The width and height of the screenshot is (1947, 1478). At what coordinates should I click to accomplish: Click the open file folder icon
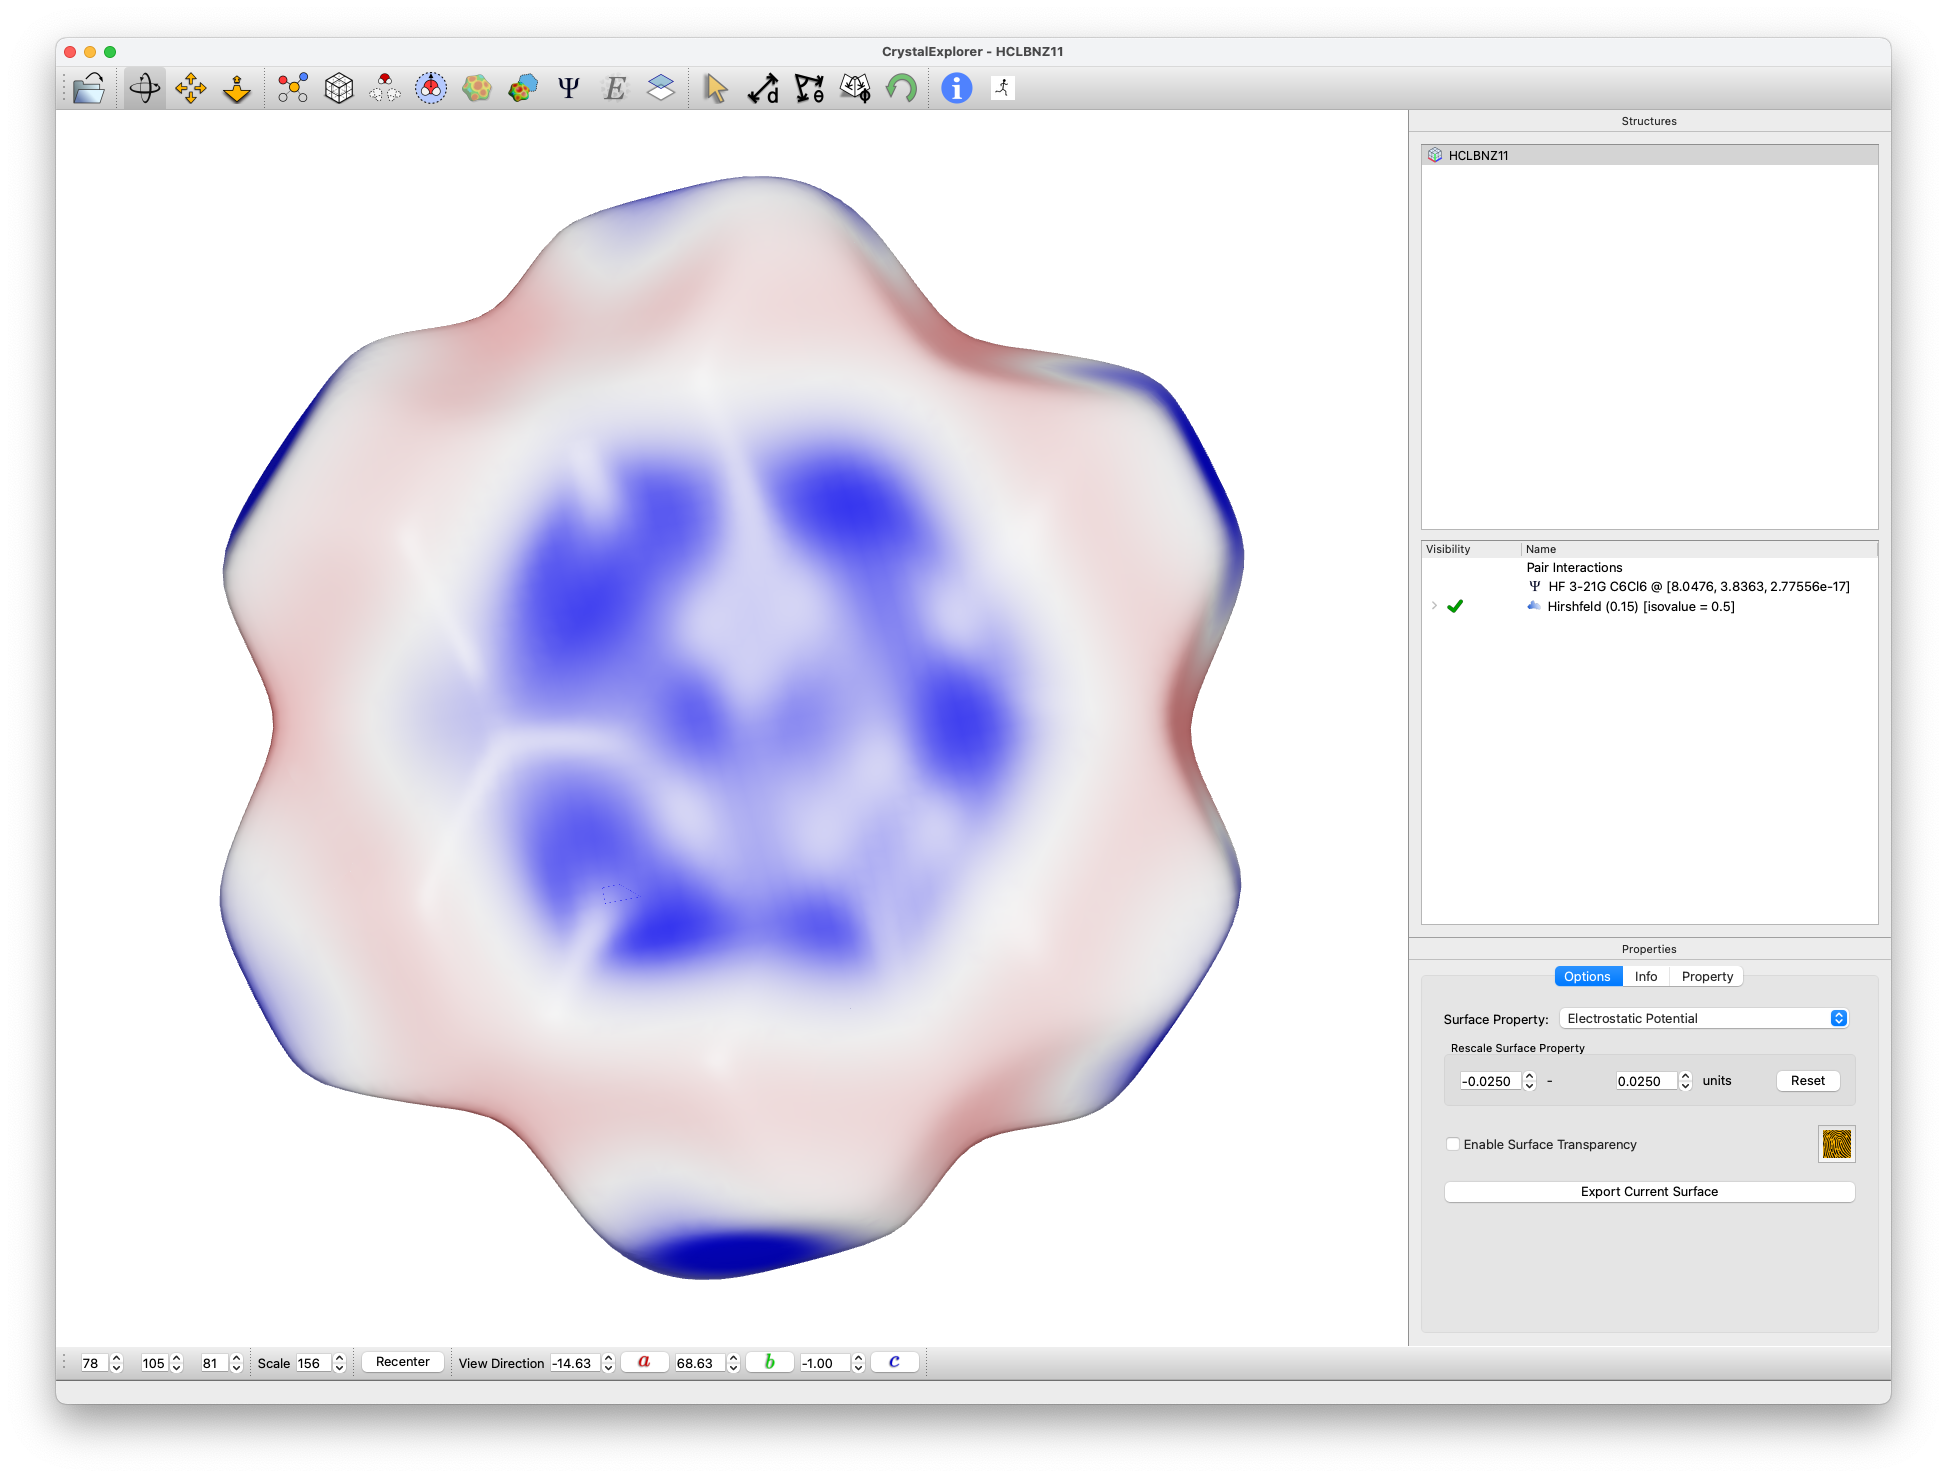pos(89,89)
